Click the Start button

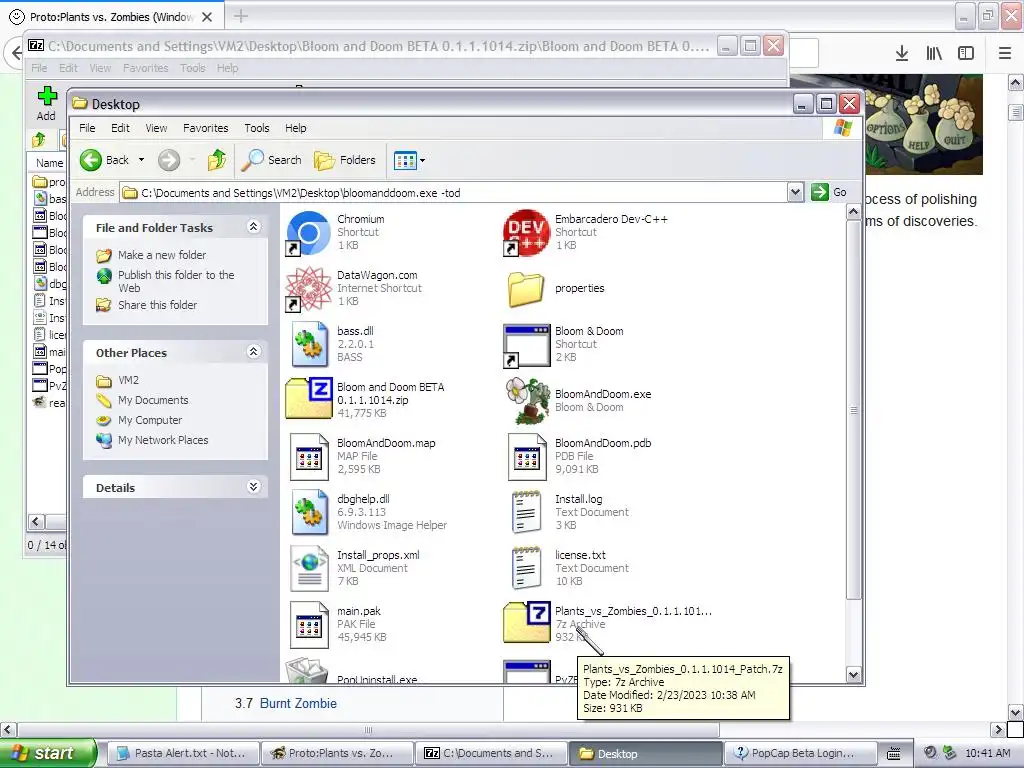48,753
